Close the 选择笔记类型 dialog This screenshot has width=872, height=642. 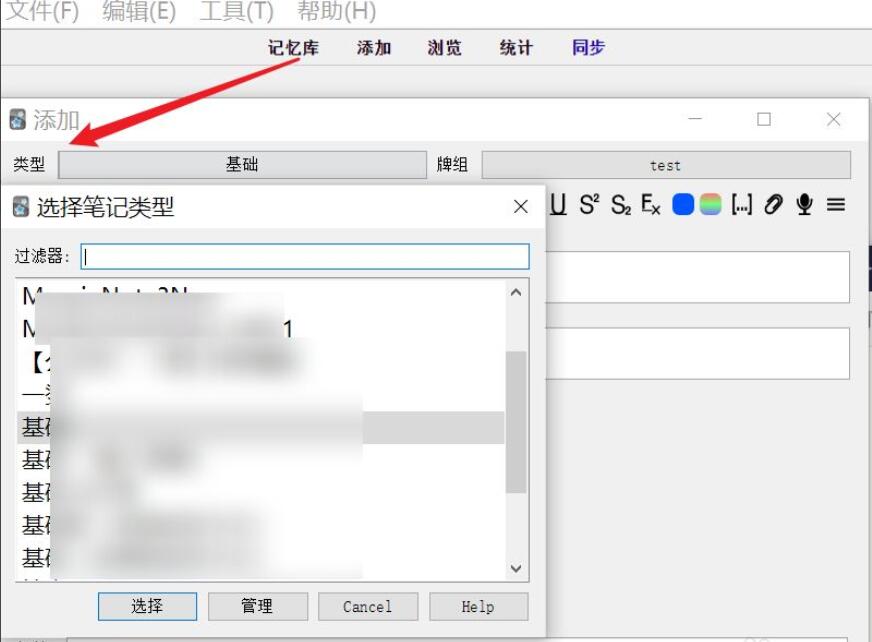(521, 206)
